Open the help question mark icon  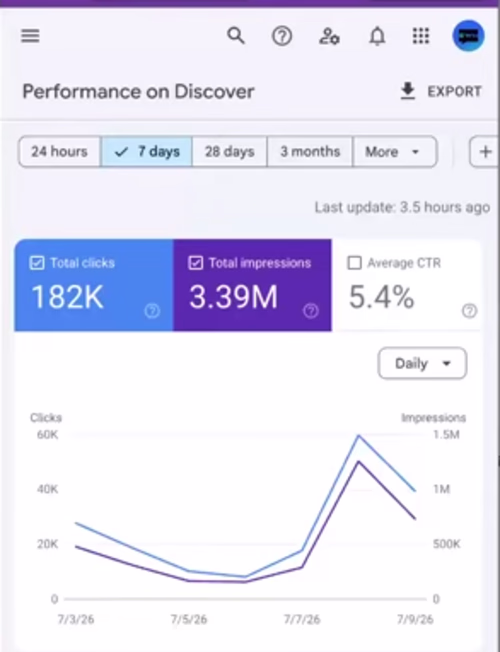click(x=282, y=36)
